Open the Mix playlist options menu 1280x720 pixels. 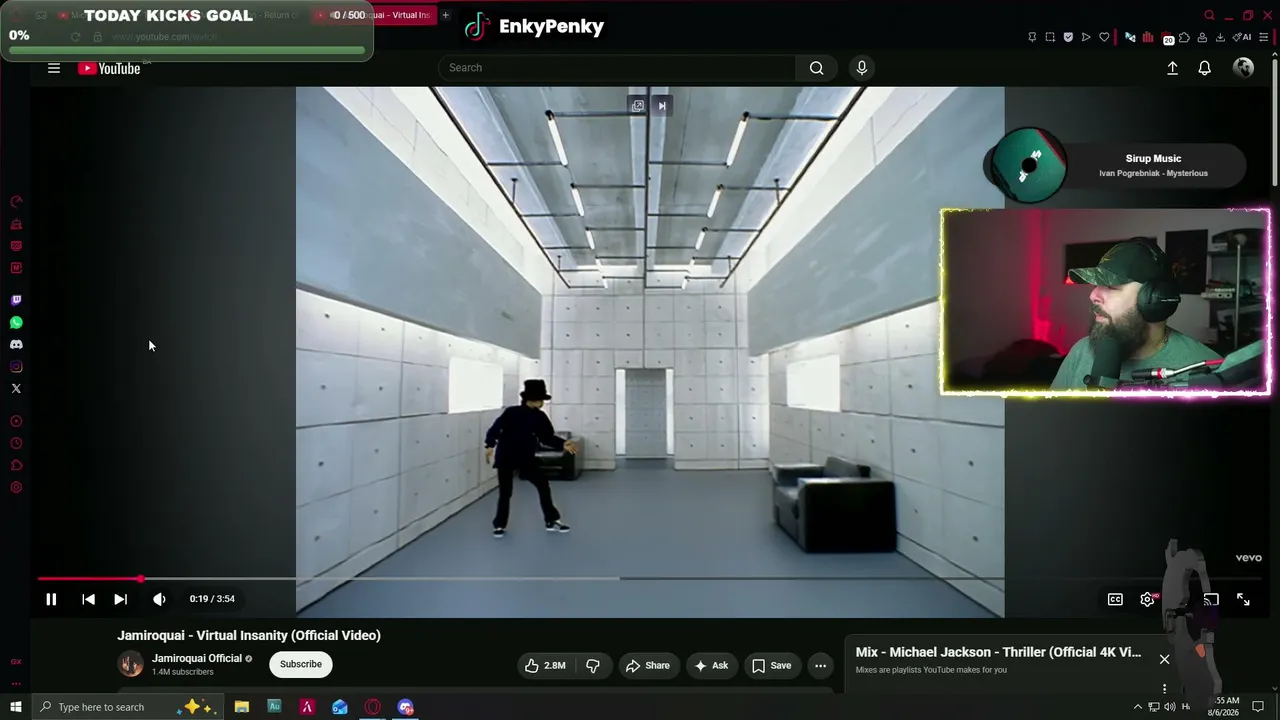[1164, 688]
